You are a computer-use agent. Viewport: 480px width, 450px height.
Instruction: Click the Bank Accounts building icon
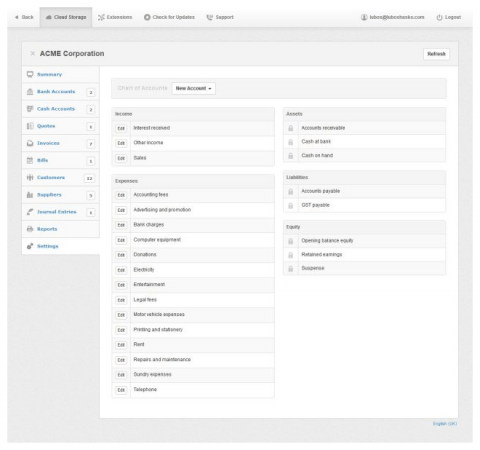pos(30,92)
